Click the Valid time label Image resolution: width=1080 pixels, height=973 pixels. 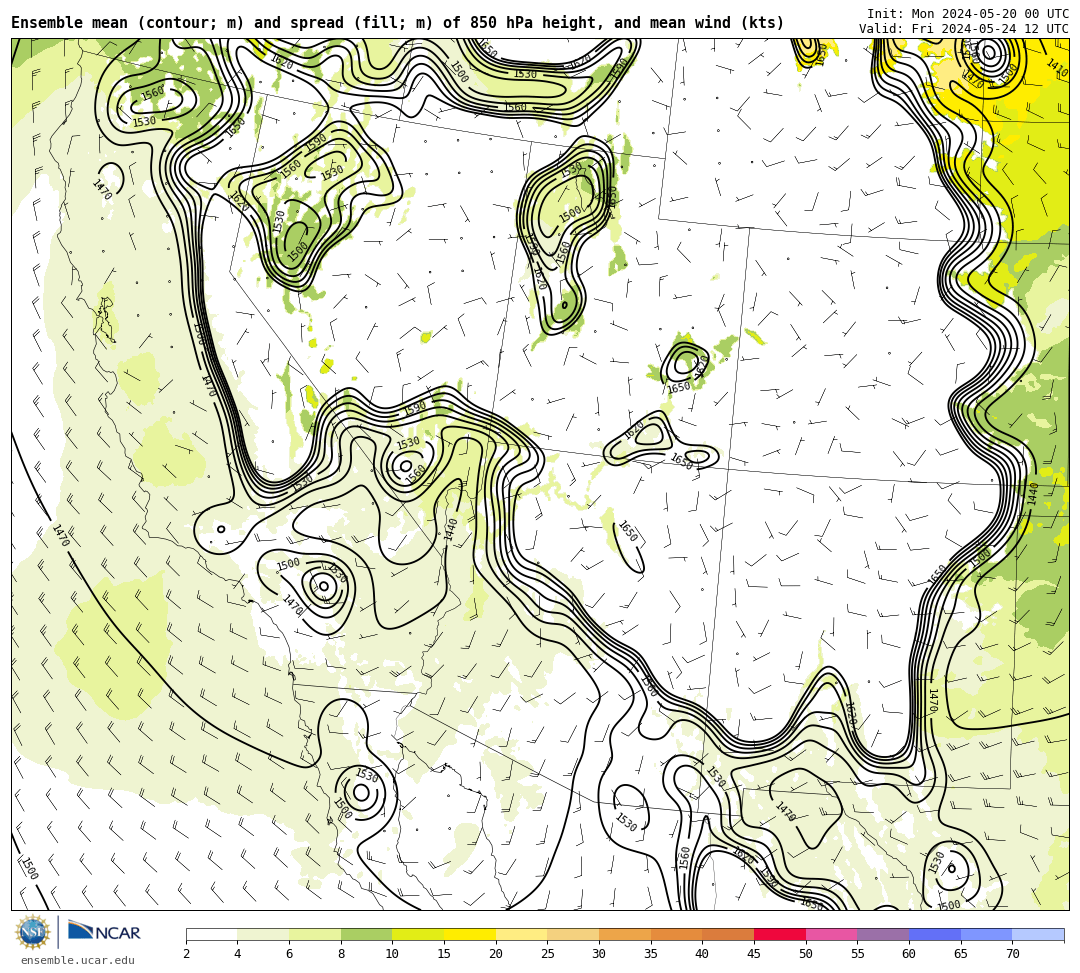pos(964,29)
